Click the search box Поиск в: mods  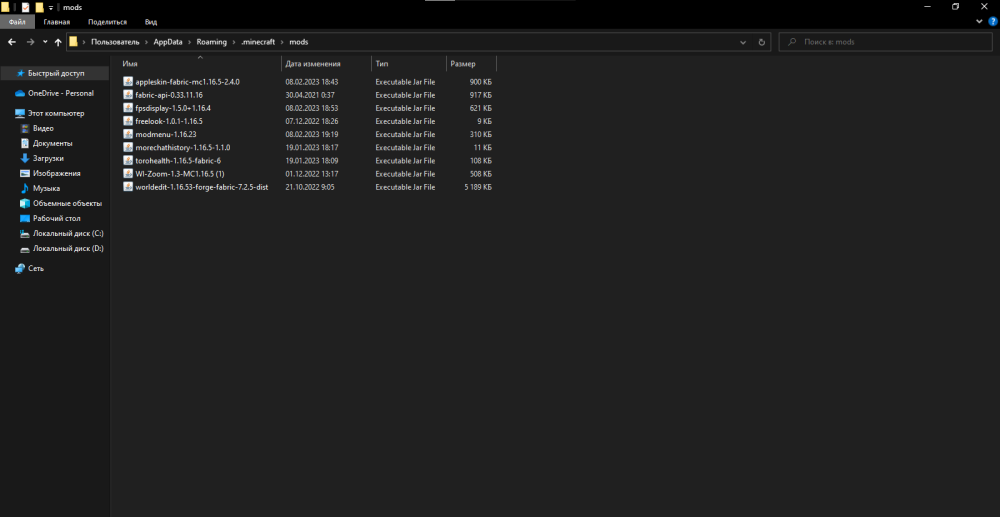885,42
